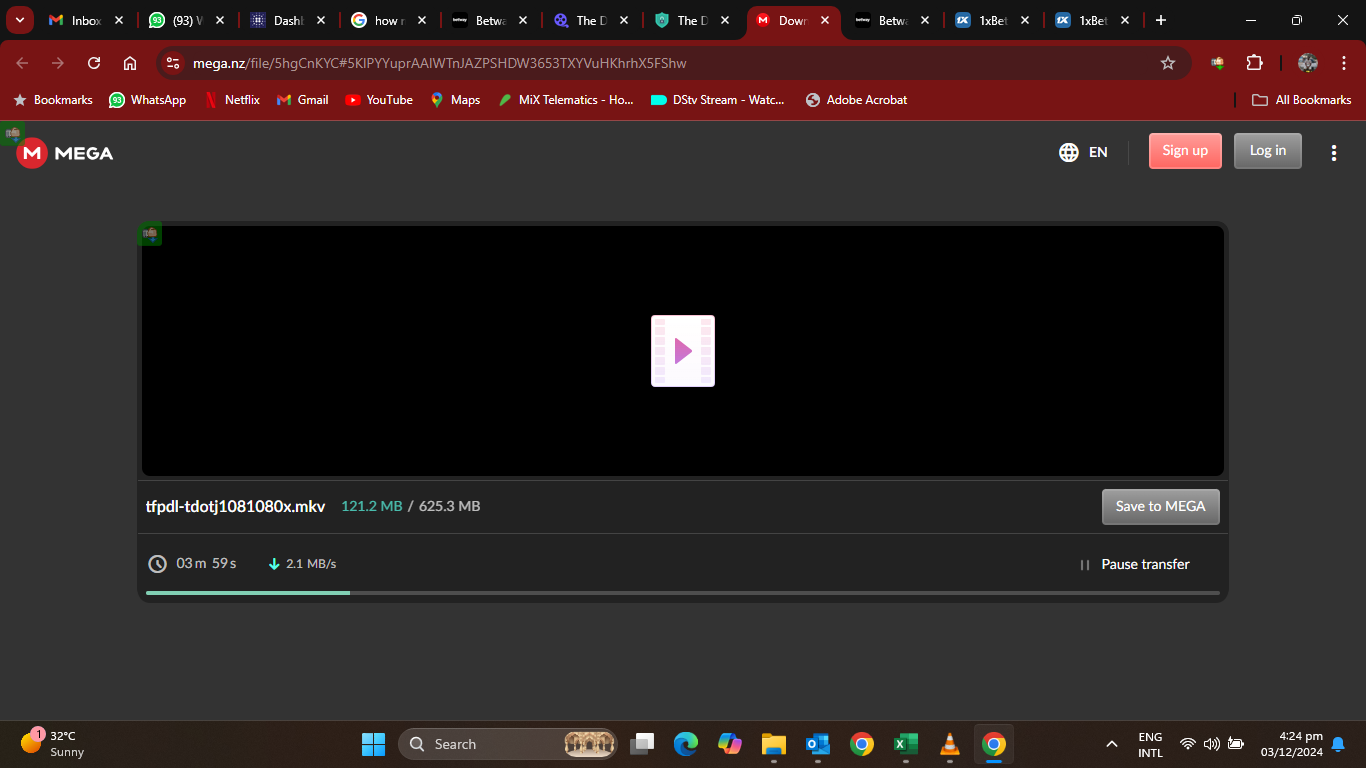Bookmark this page with star icon
The image size is (1366, 768).
pos(1167,63)
